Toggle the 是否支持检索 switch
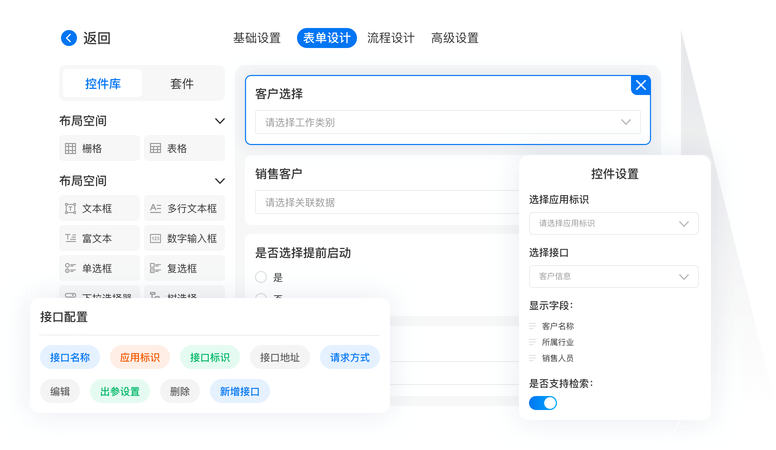776x450 pixels. tap(543, 403)
